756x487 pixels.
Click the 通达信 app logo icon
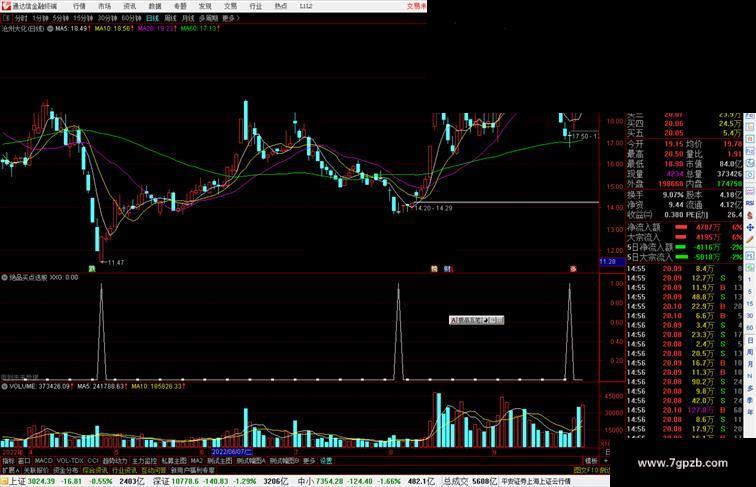(x=6, y=6)
